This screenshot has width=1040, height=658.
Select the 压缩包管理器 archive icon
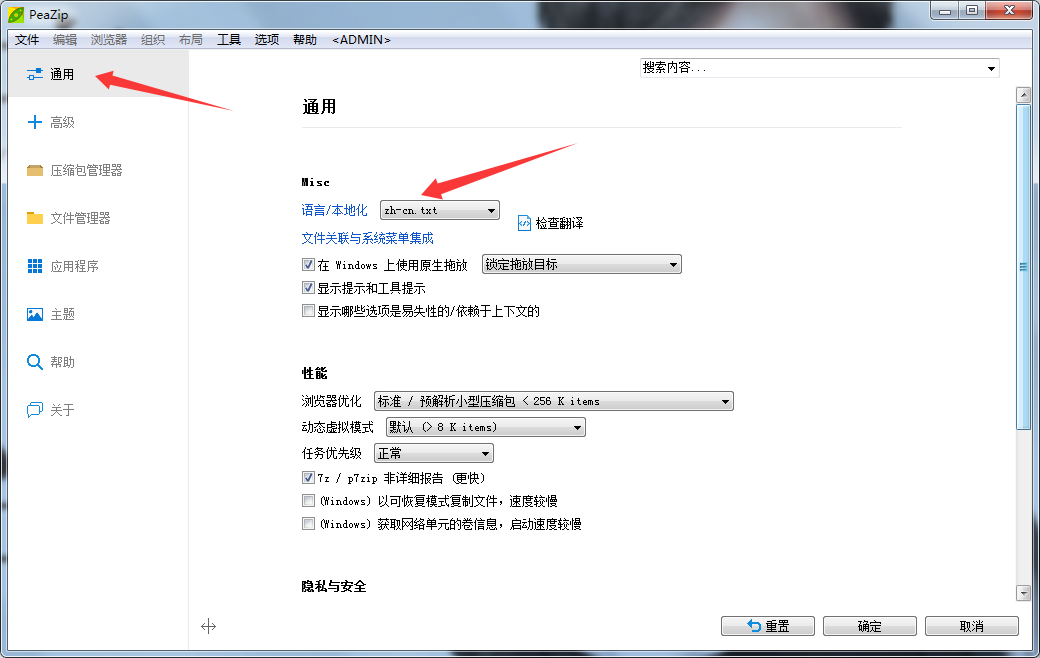pos(35,170)
